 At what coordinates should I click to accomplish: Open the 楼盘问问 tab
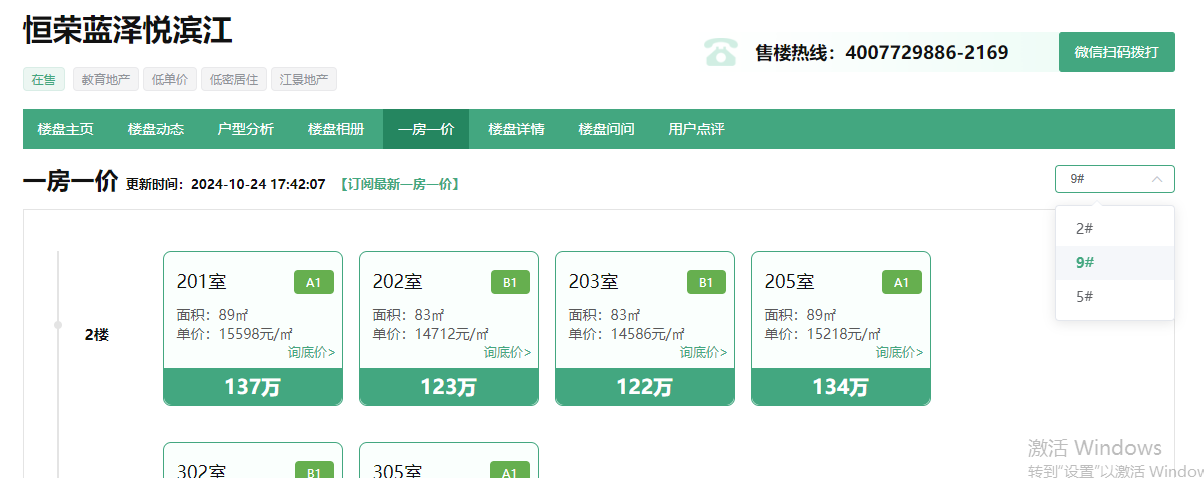[606, 129]
